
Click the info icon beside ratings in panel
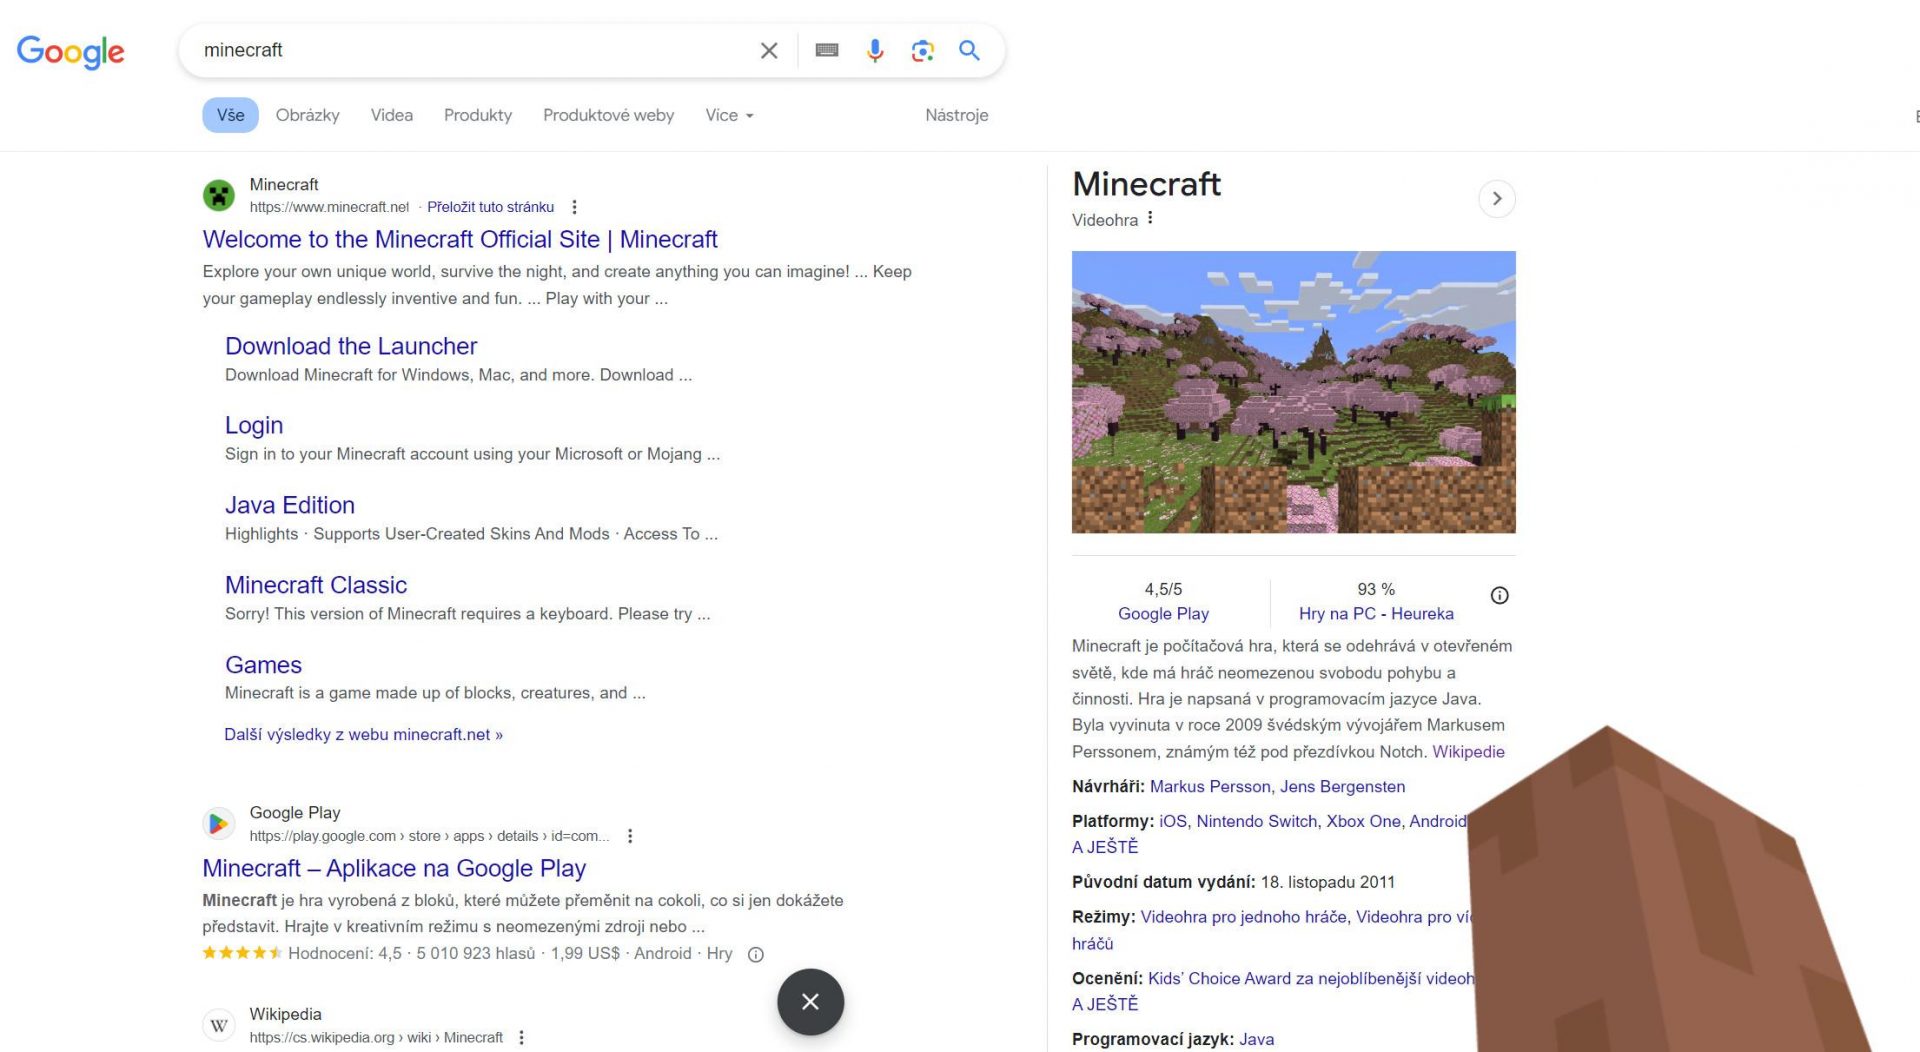[x=1499, y=596]
